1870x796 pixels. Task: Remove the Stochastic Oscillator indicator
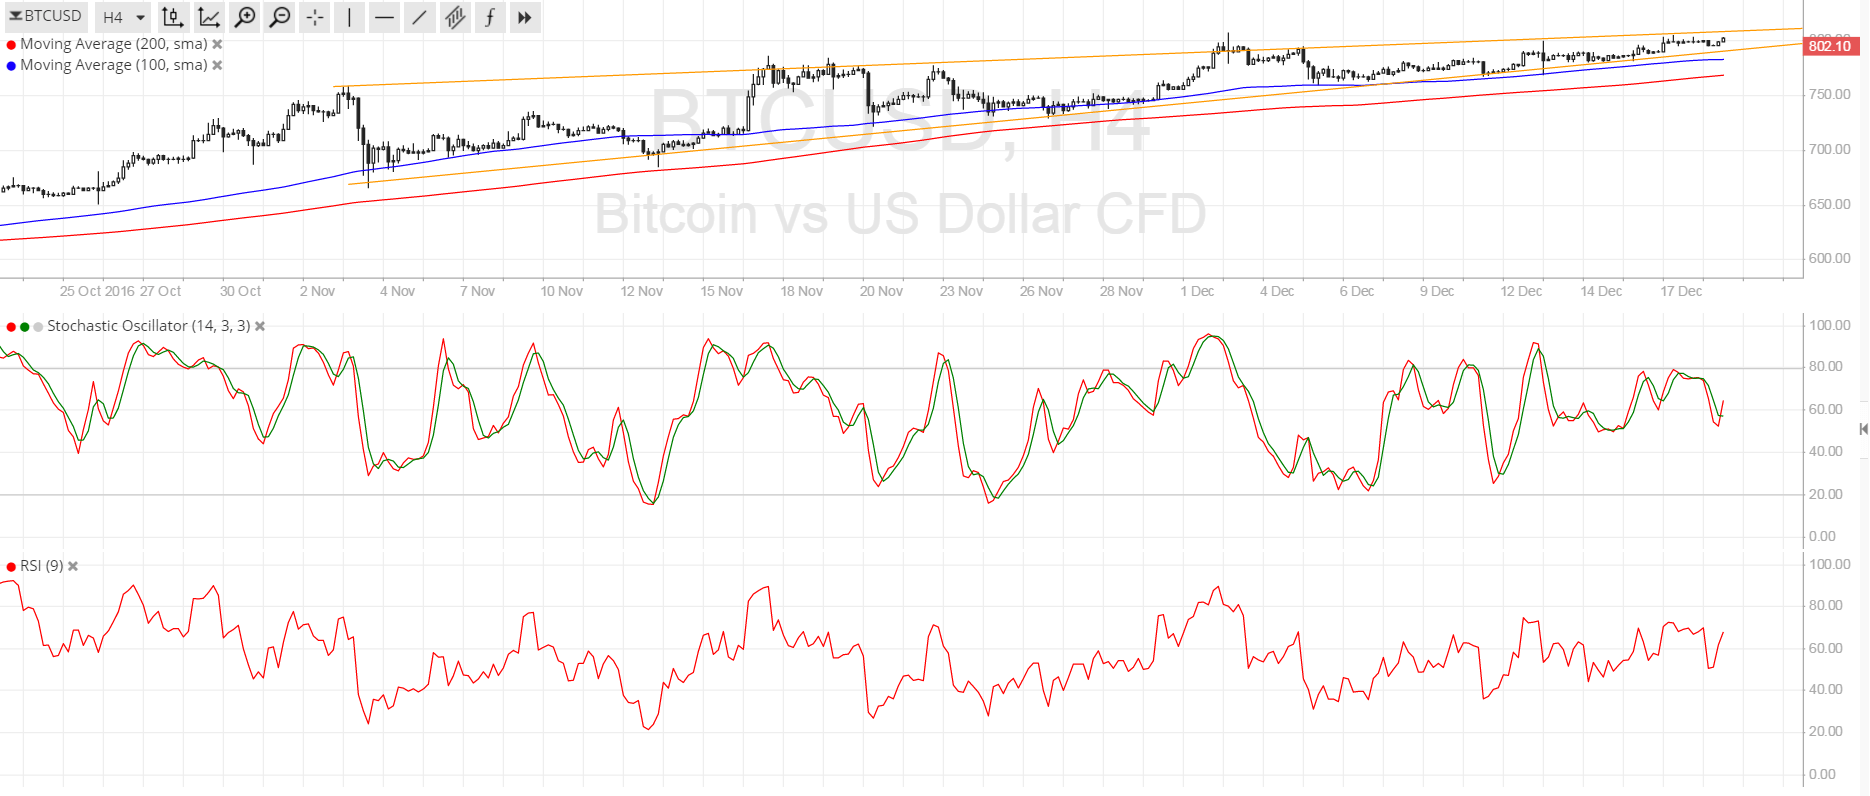[x=260, y=326]
